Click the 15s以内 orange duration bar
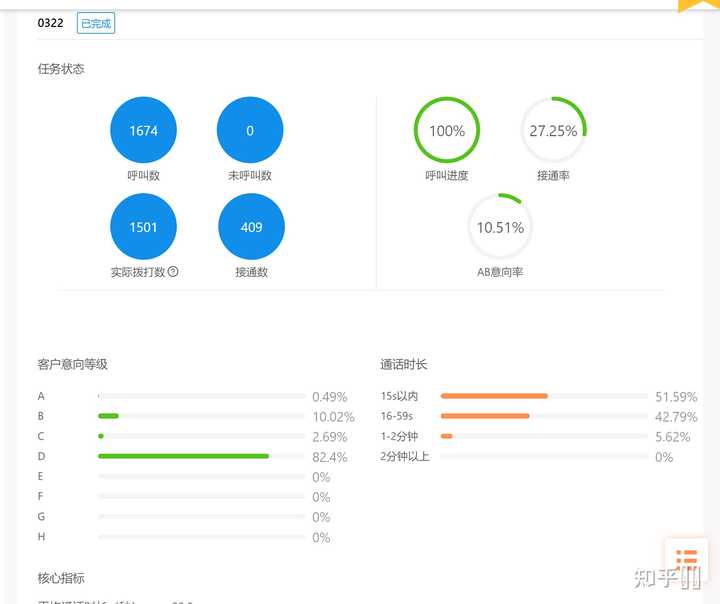Viewport: 720px width, 604px height. pyautogui.click(x=494, y=396)
